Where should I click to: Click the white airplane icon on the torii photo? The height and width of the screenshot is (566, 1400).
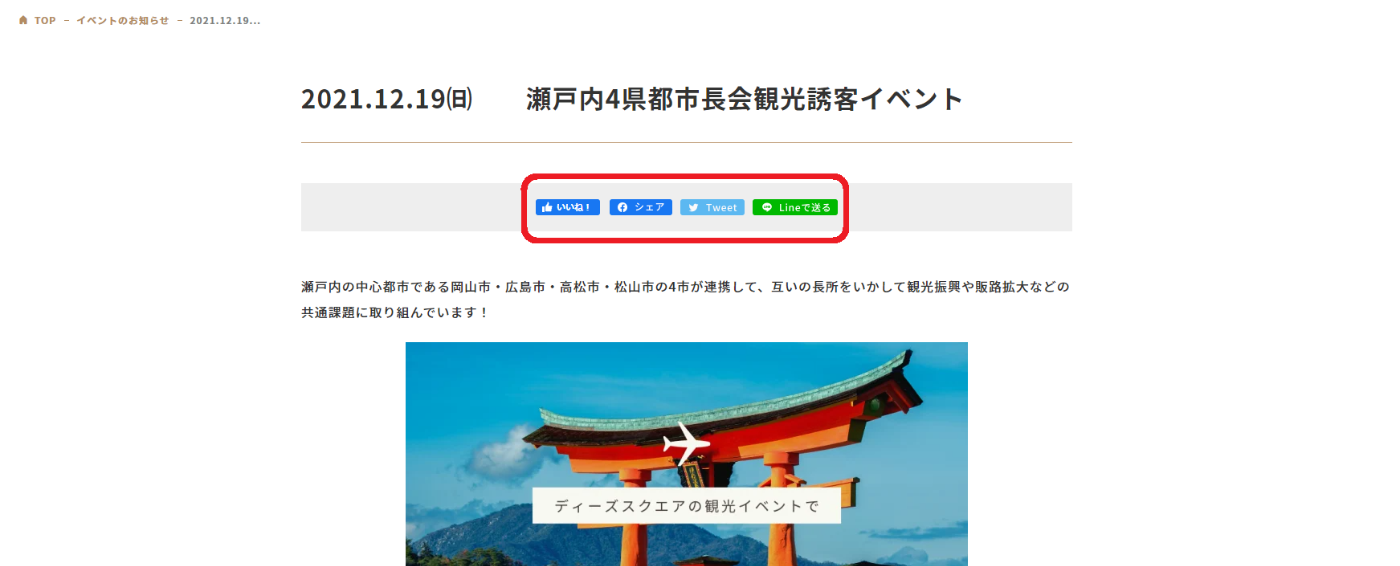click(x=686, y=442)
